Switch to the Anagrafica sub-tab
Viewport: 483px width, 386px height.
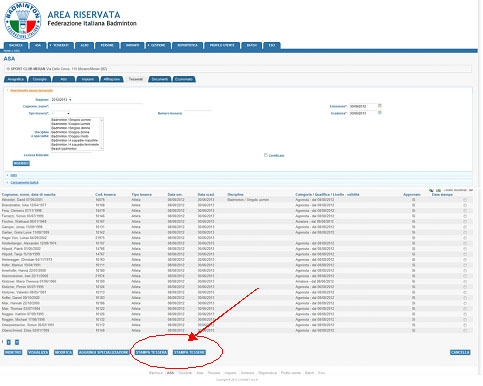click(x=16, y=79)
